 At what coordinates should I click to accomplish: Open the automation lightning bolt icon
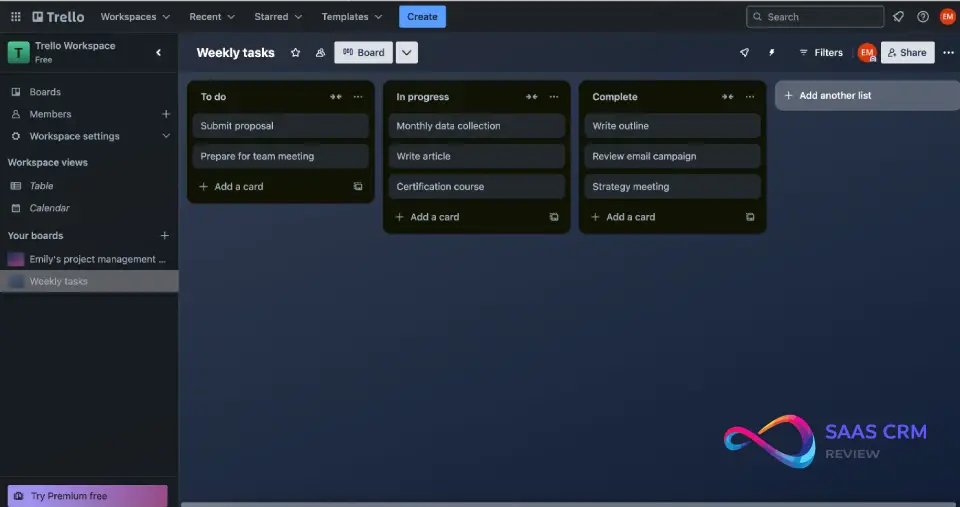pyautogui.click(x=771, y=53)
